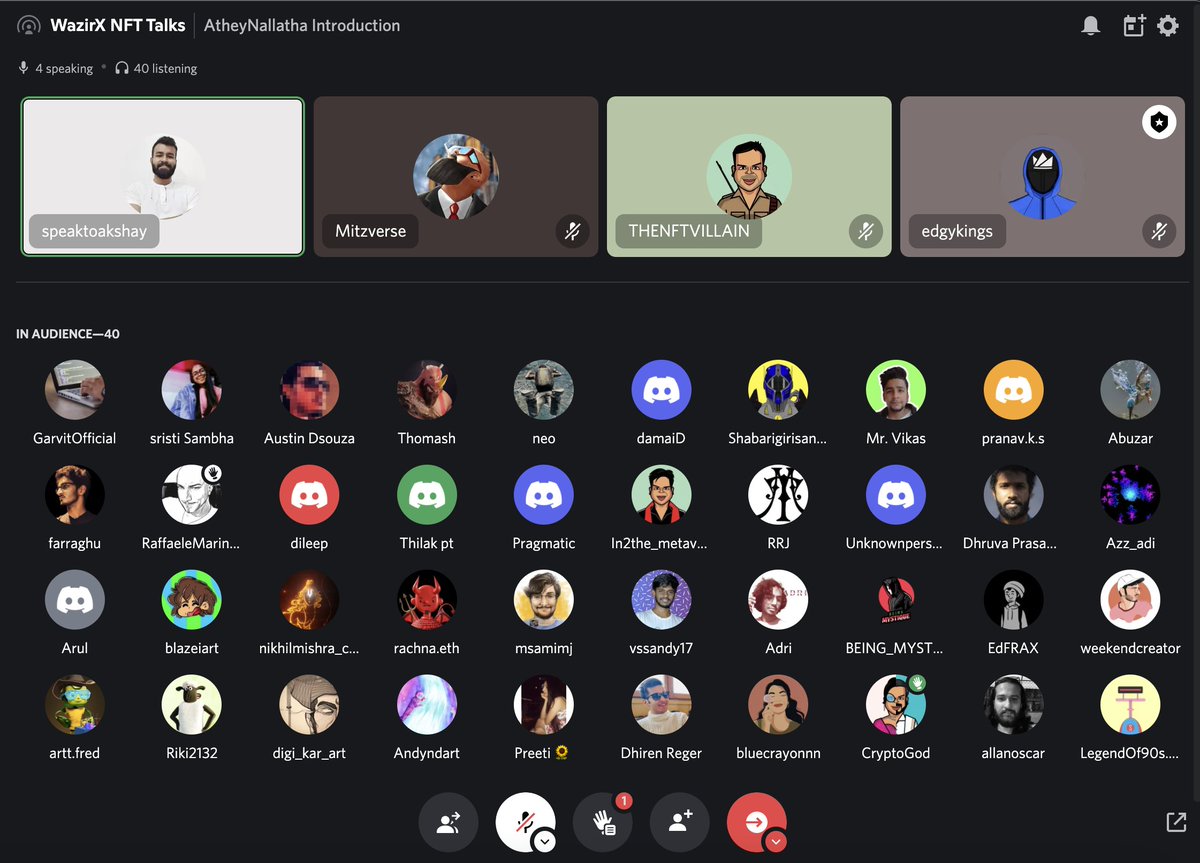
Task: Click the WazirX NFT Talks channel name
Action: pos(118,26)
